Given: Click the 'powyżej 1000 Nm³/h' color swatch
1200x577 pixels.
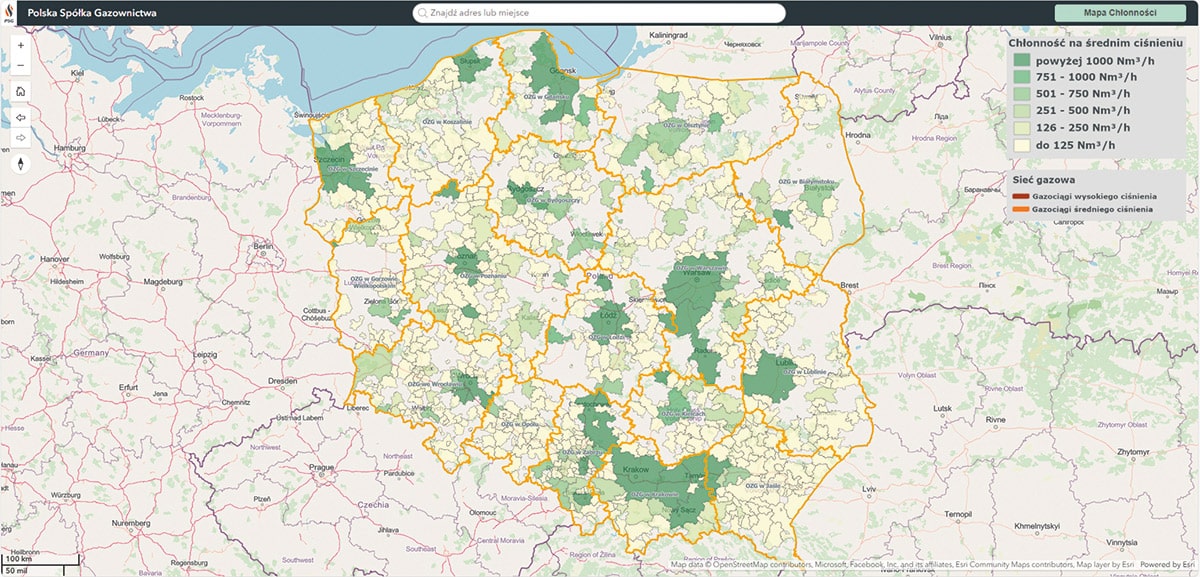Looking at the screenshot, I should click(x=1021, y=60).
